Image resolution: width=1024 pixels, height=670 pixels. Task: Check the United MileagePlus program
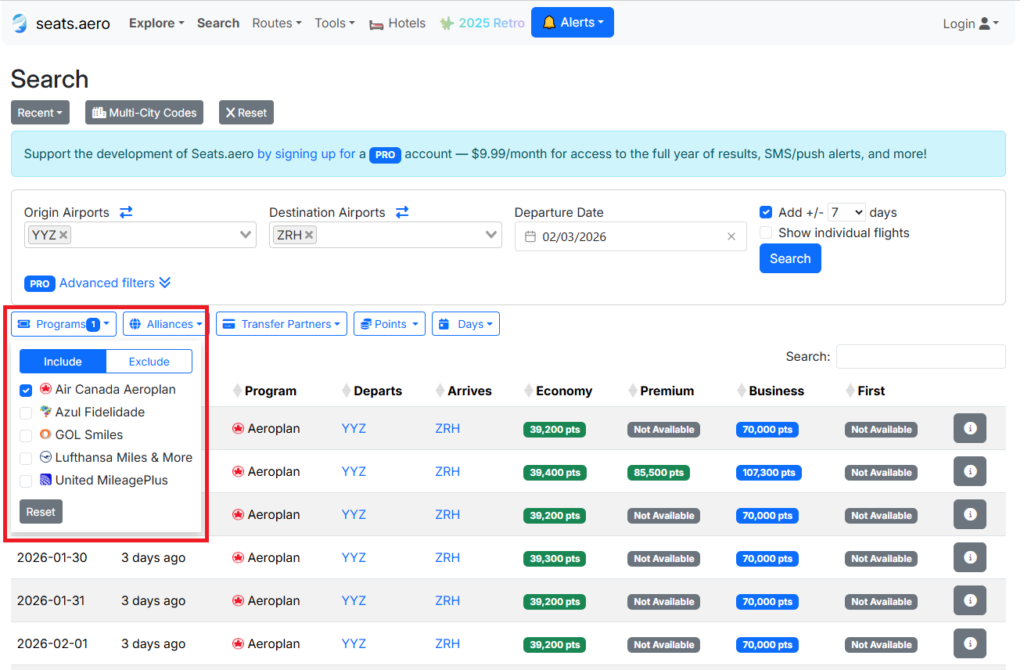(26, 481)
